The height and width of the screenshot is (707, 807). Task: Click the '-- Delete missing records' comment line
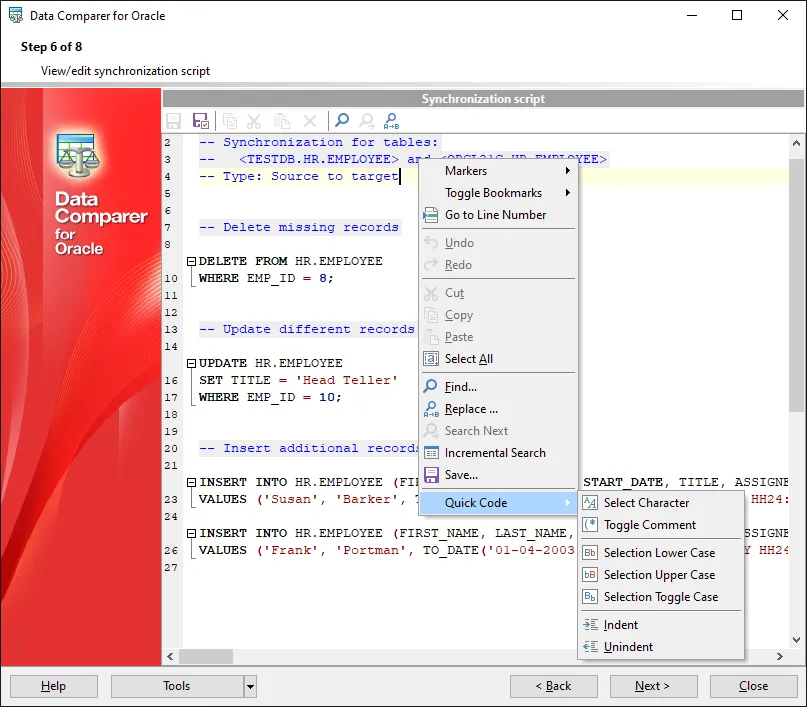click(x=299, y=227)
